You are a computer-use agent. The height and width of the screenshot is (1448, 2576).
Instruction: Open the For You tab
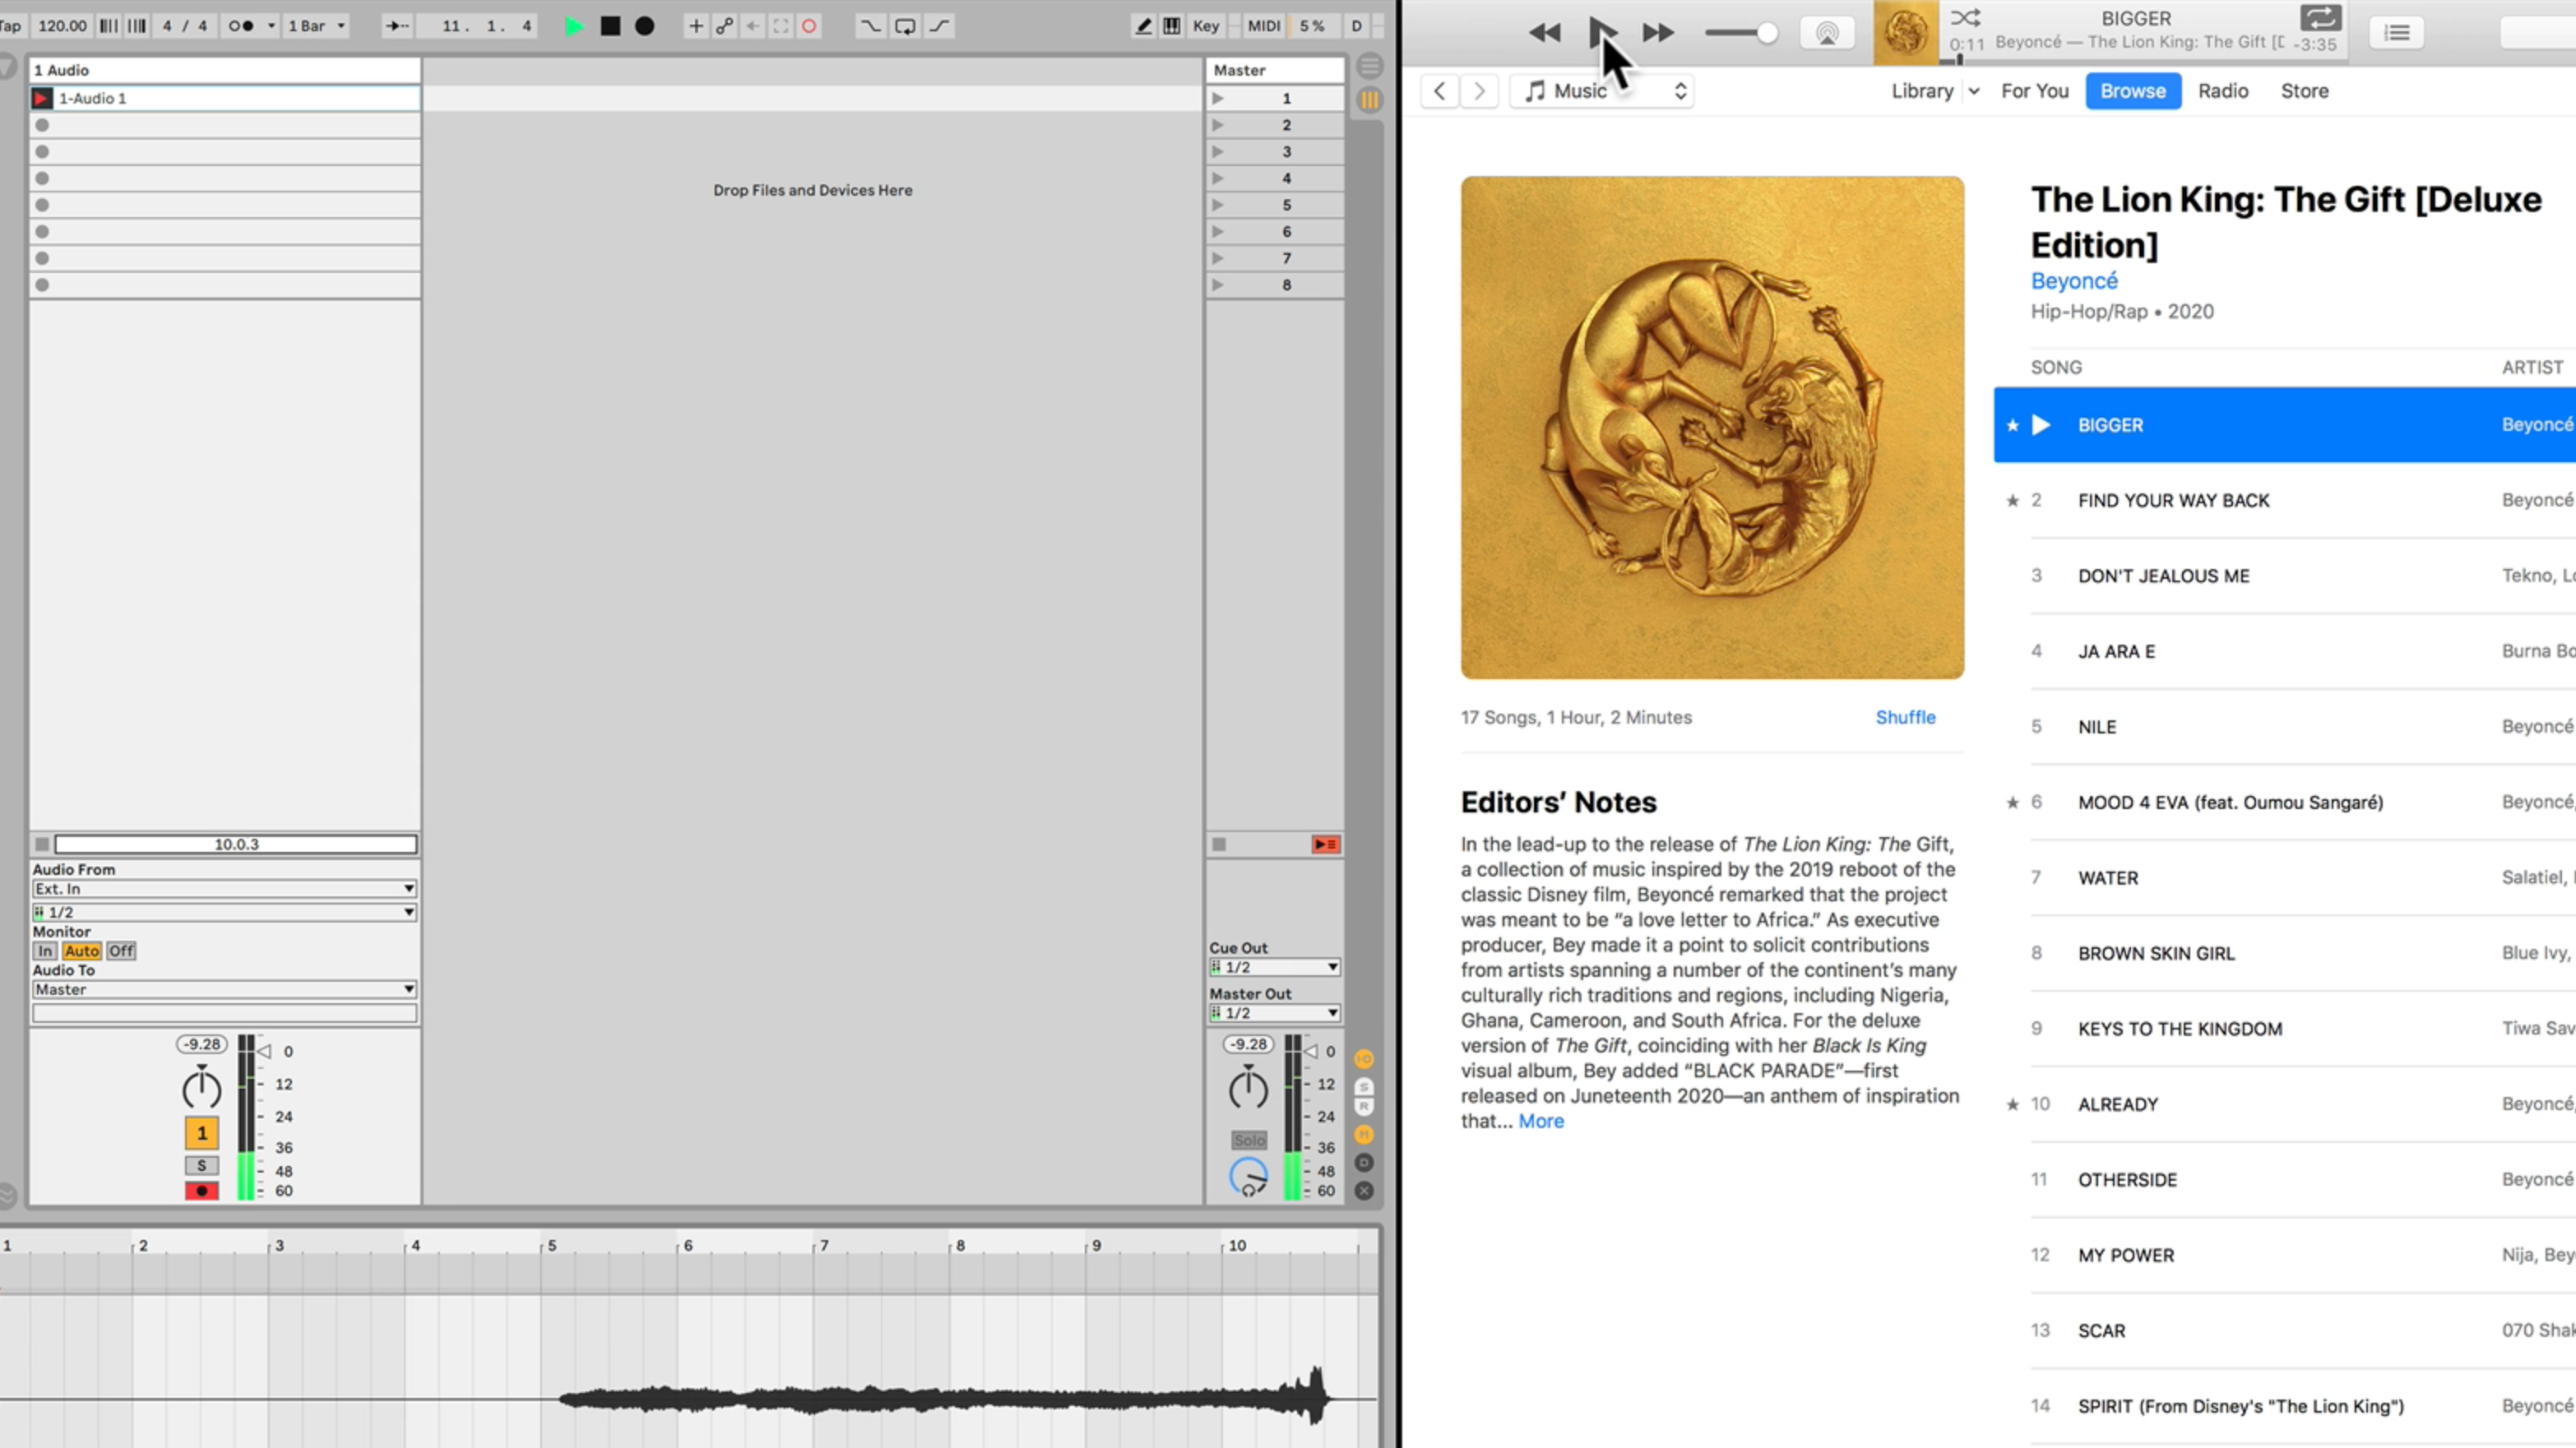(2035, 91)
